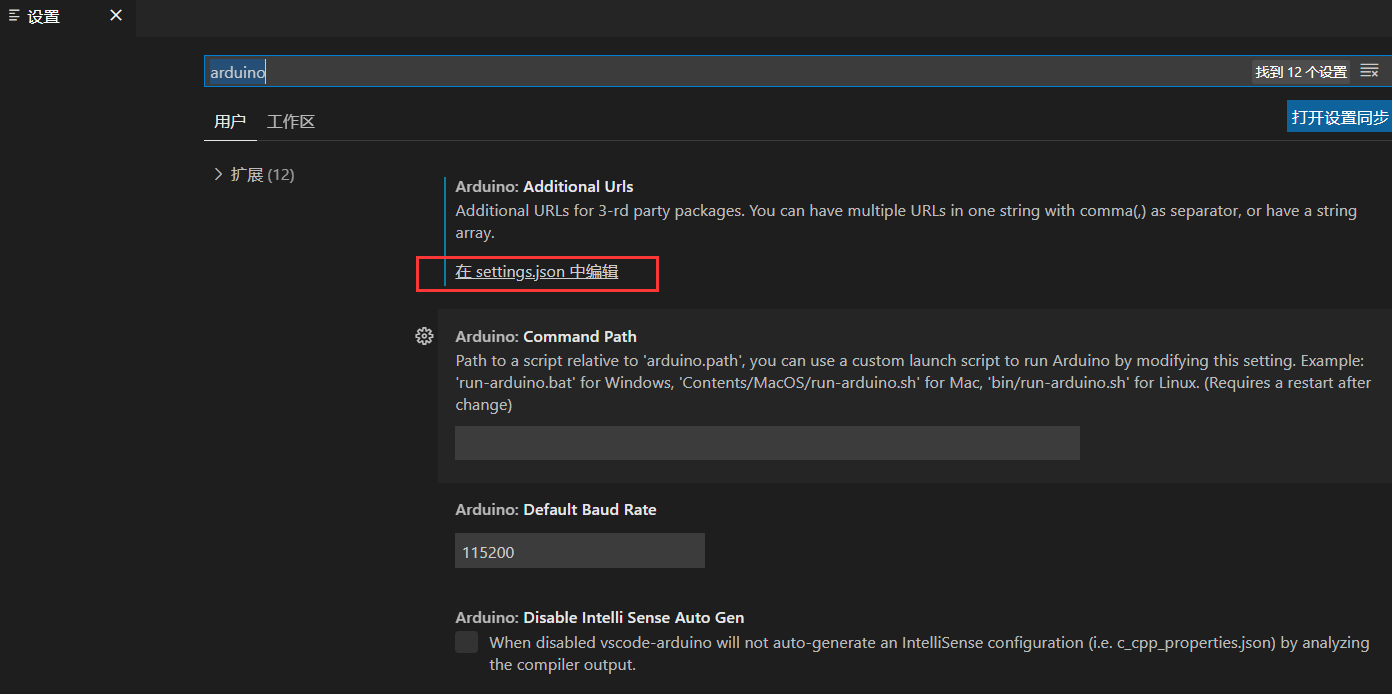Select the 设置 editor tab
Viewport: 1392px width, 694px height.
[x=45, y=16]
